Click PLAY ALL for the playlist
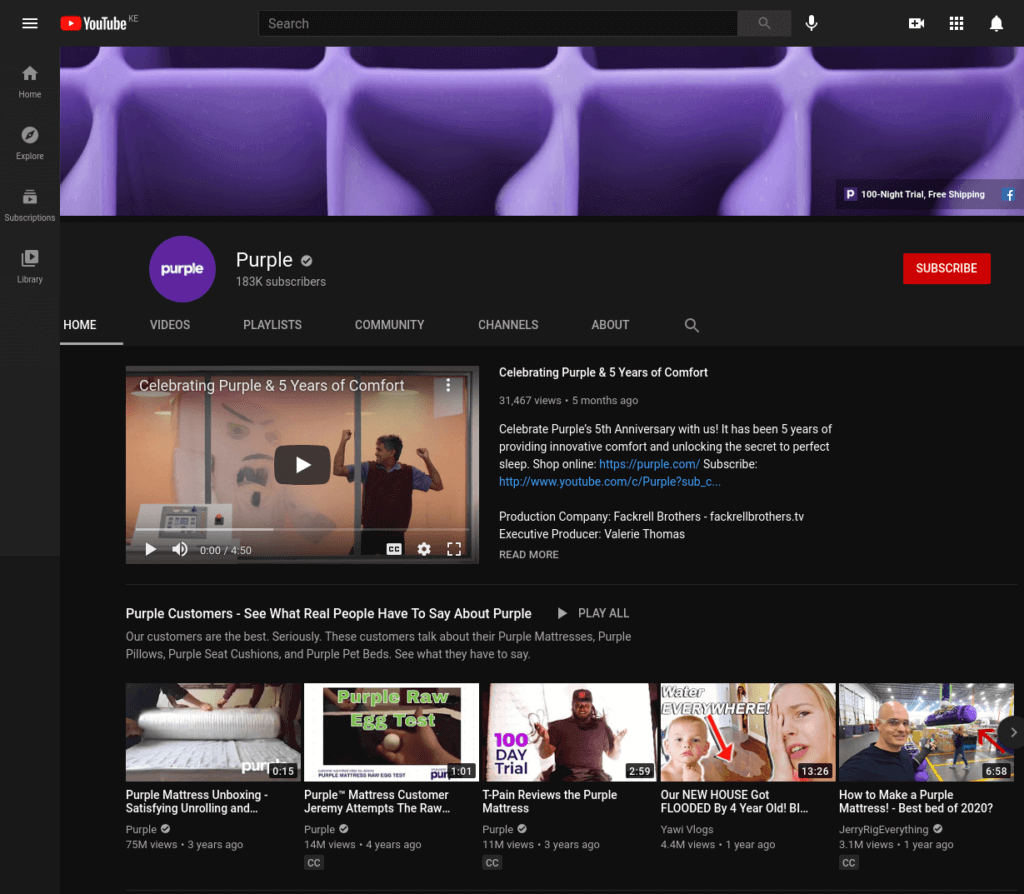 tap(593, 613)
